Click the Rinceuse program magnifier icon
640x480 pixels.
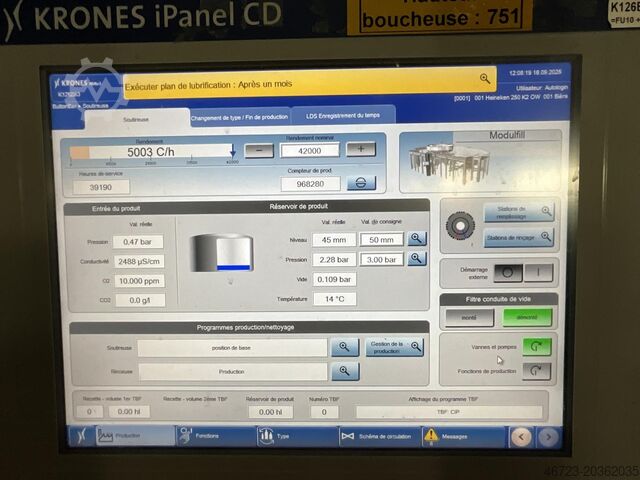[x=344, y=371]
